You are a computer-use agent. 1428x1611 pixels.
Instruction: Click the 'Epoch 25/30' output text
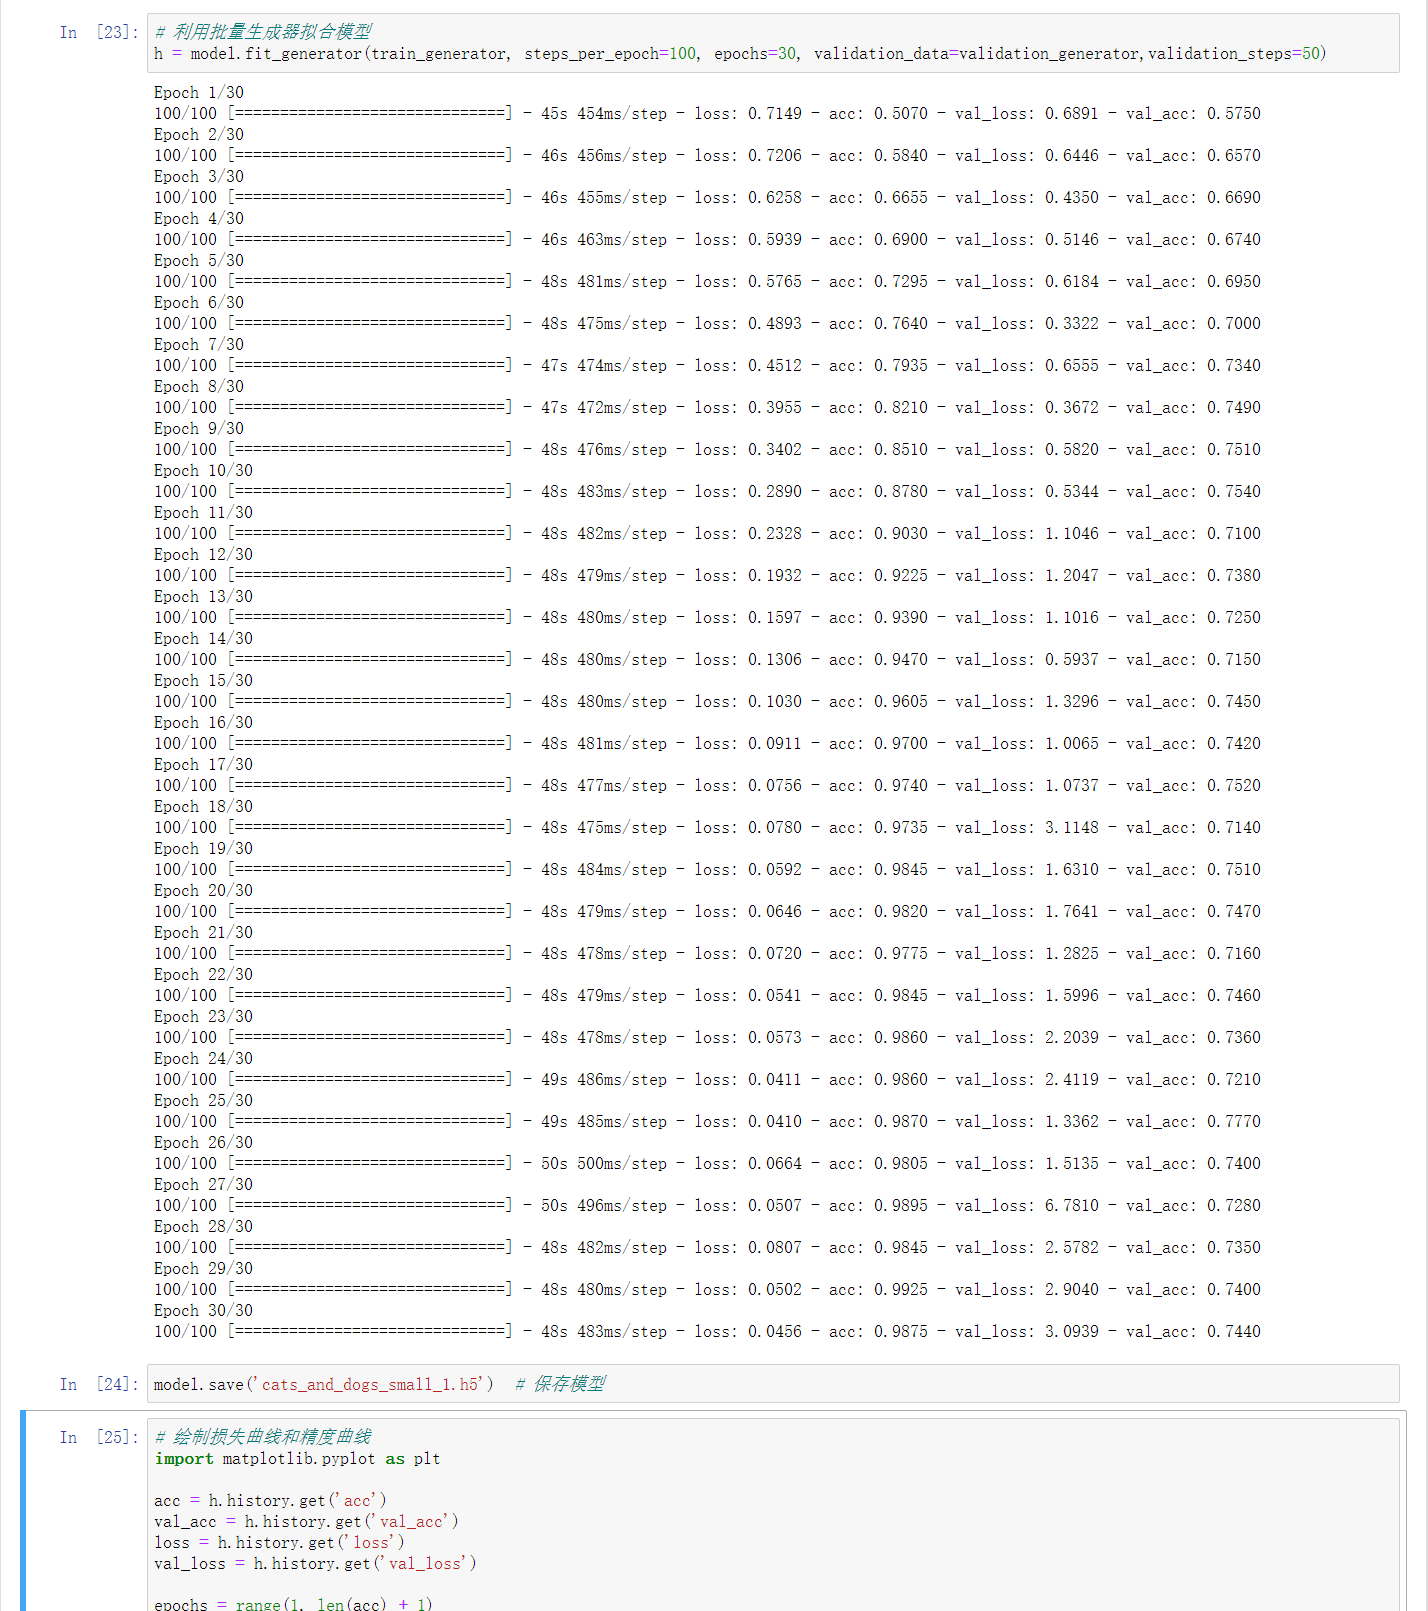click(203, 1101)
